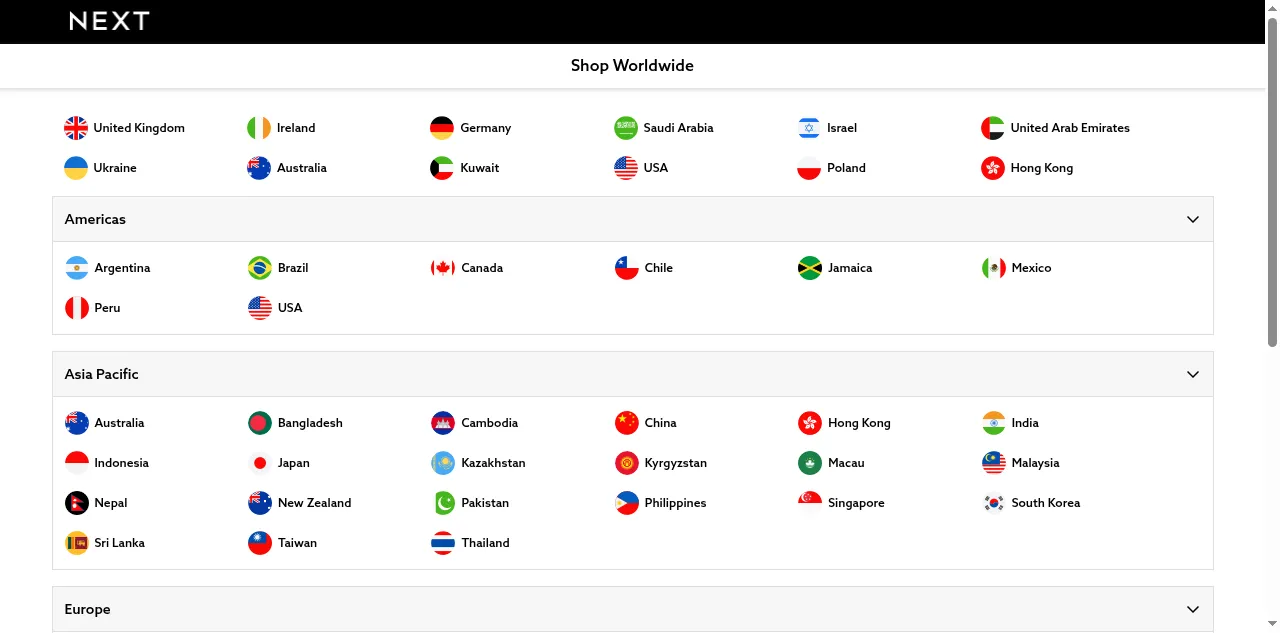Click the South Korea flag icon
Image resolution: width=1280 pixels, height=633 pixels.
click(993, 503)
